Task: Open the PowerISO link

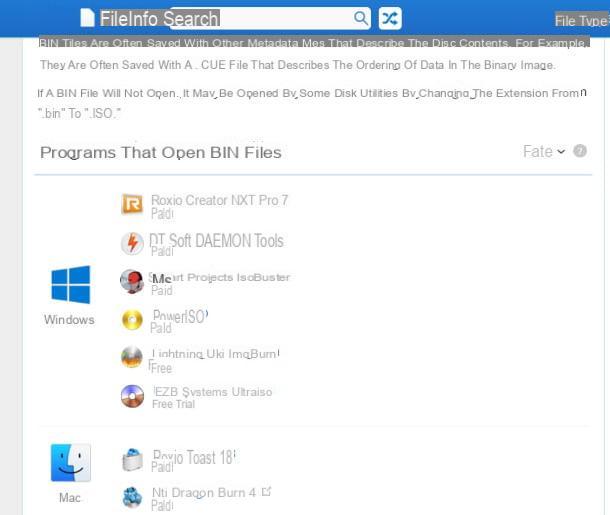Action: [180, 316]
